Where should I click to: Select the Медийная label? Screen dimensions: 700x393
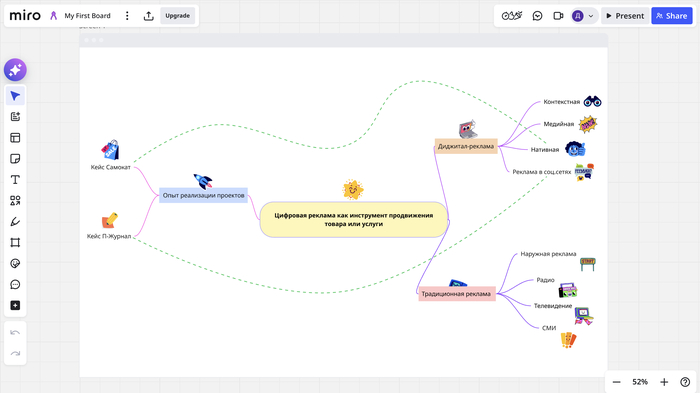[x=558, y=124]
